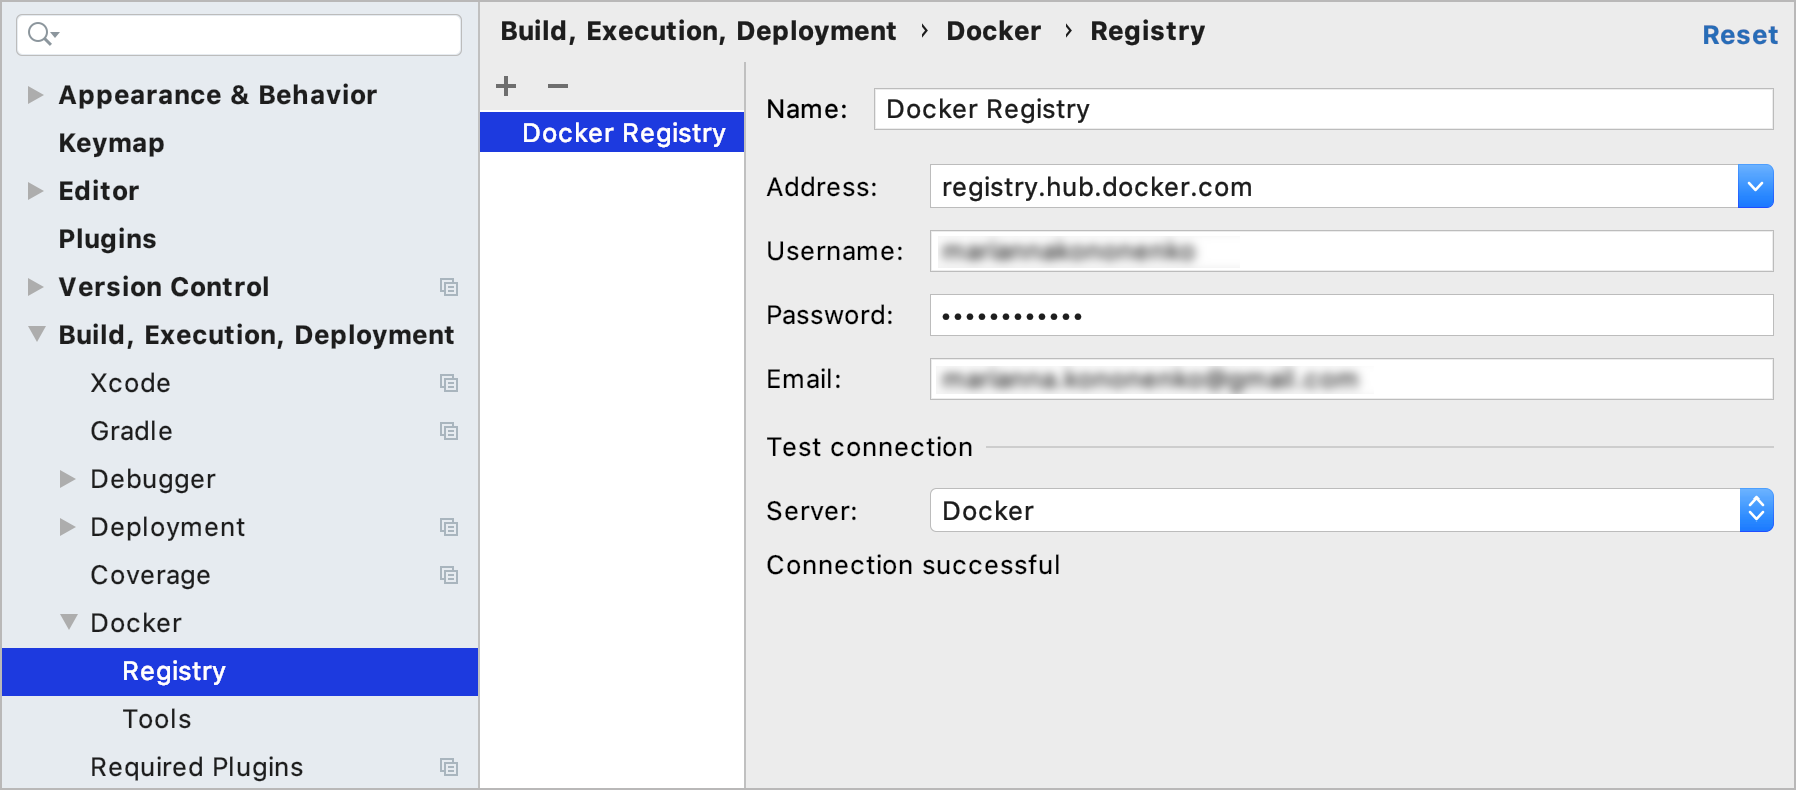Select Appearance & Behavior label

point(218,95)
